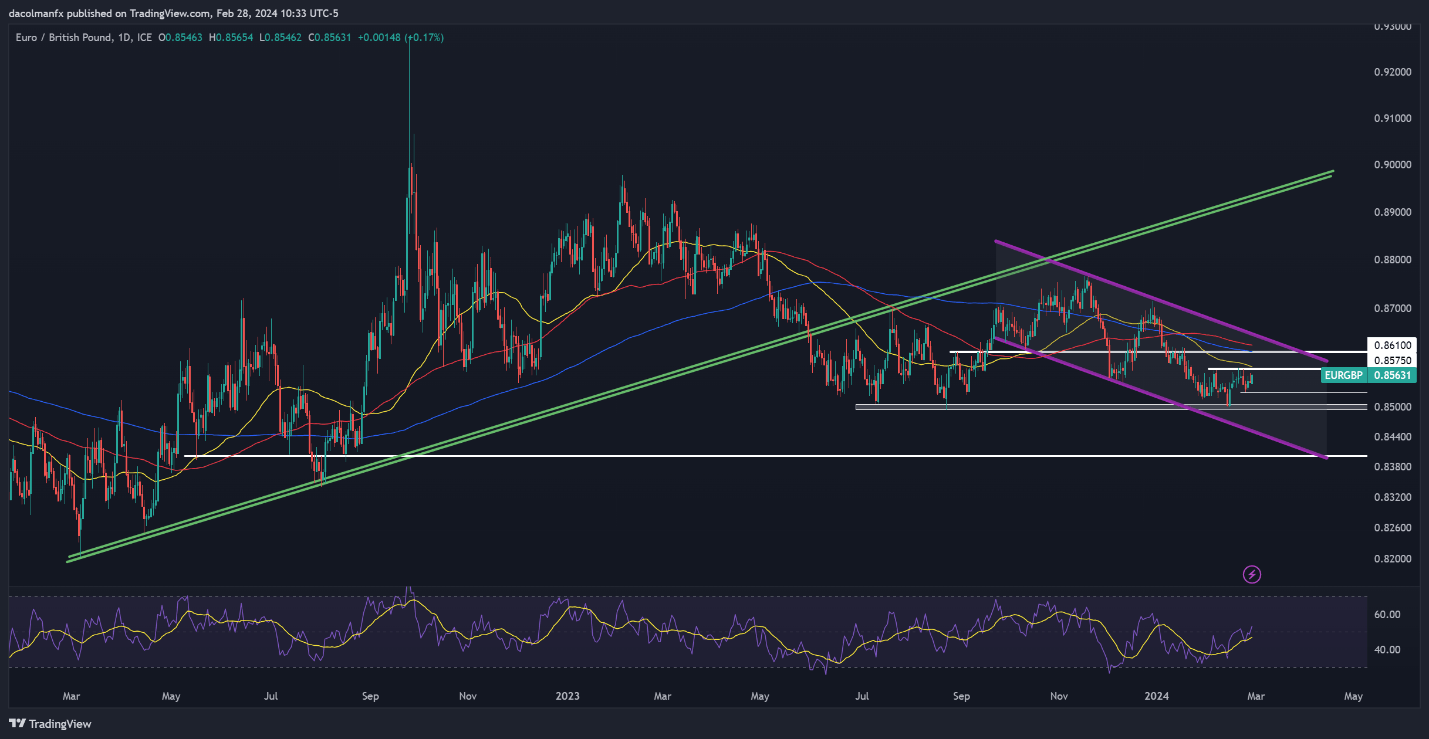This screenshot has width=1429, height=739.
Task: Click the 0.90000 mark on the price axis
Action: click(1391, 165)
